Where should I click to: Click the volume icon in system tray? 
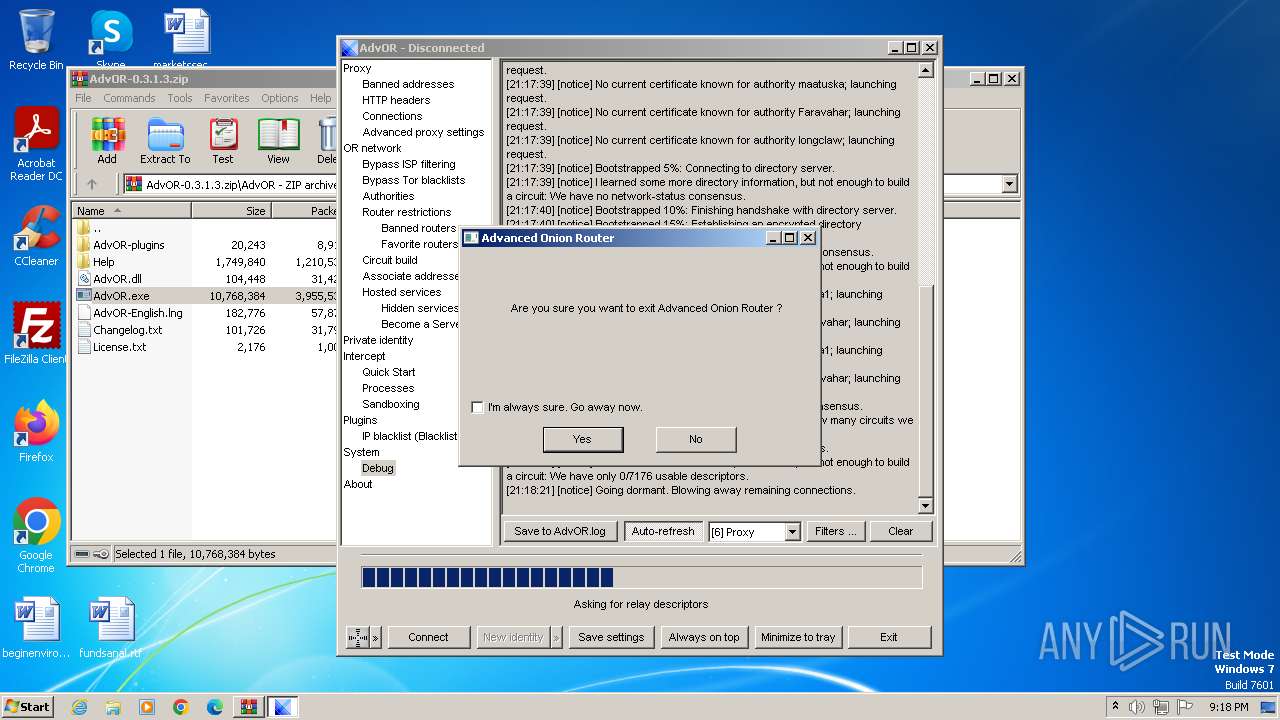coord(1136,706)
